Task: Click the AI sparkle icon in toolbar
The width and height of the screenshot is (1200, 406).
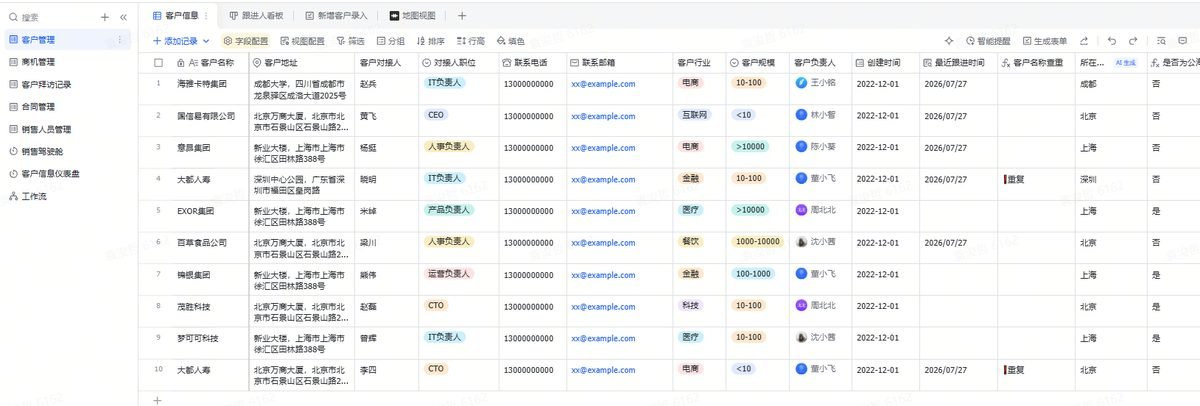Action: point(949,41)
